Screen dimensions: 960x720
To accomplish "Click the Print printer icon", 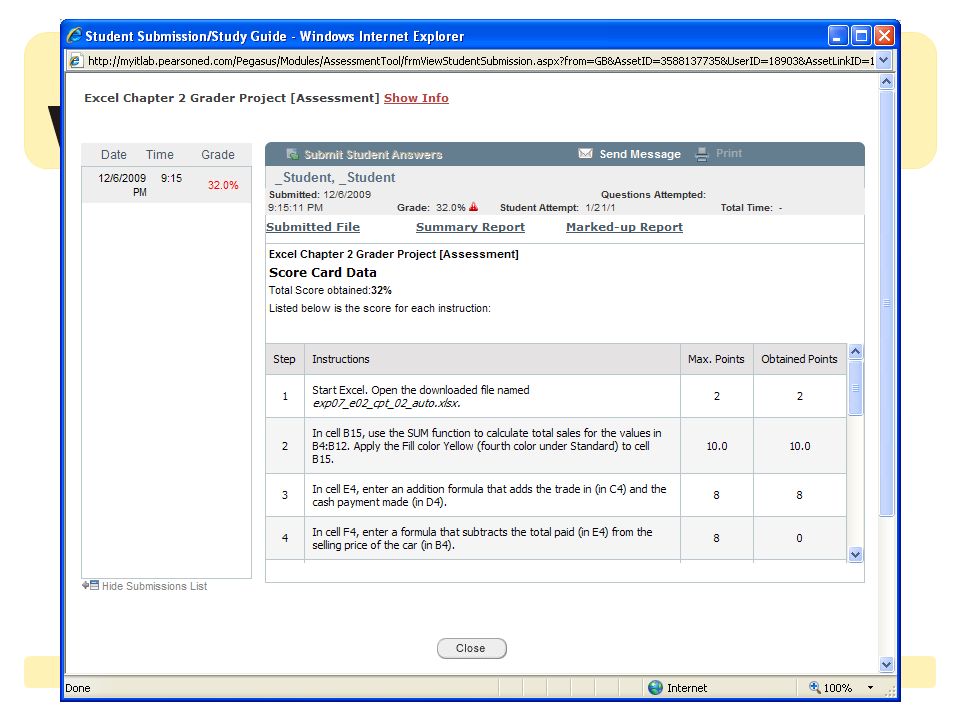I will point(702,154).
